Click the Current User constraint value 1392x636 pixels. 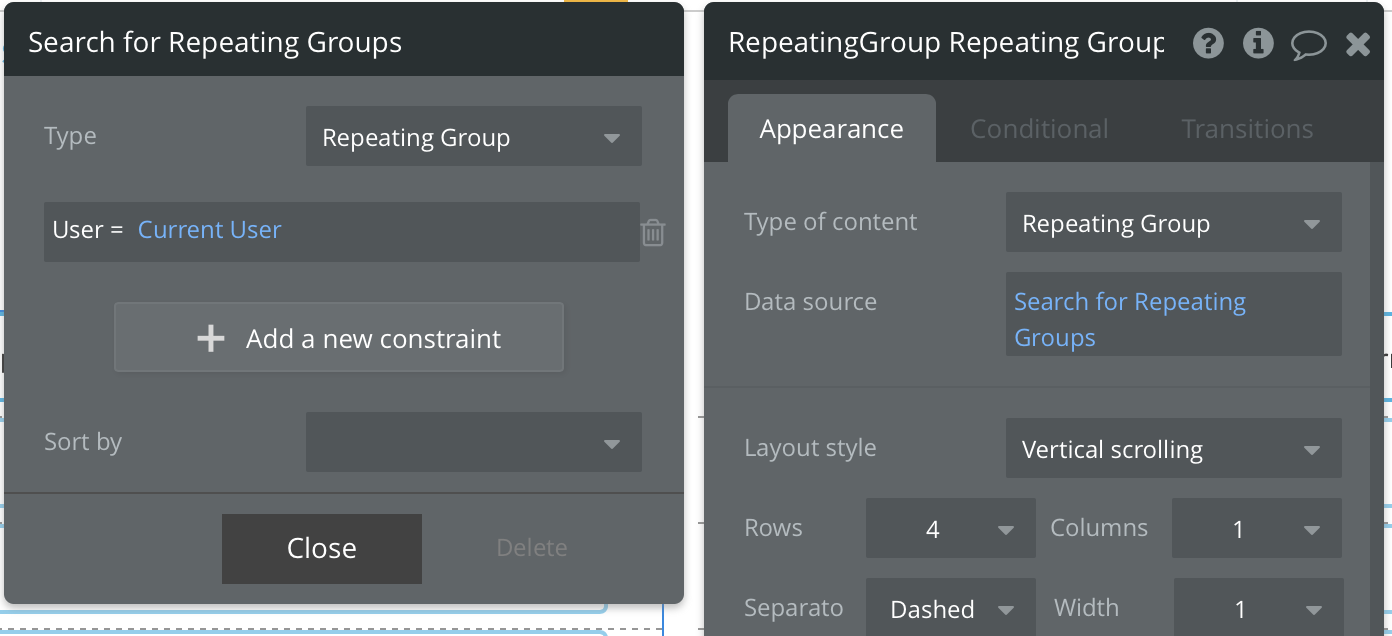tap(209, 230)
